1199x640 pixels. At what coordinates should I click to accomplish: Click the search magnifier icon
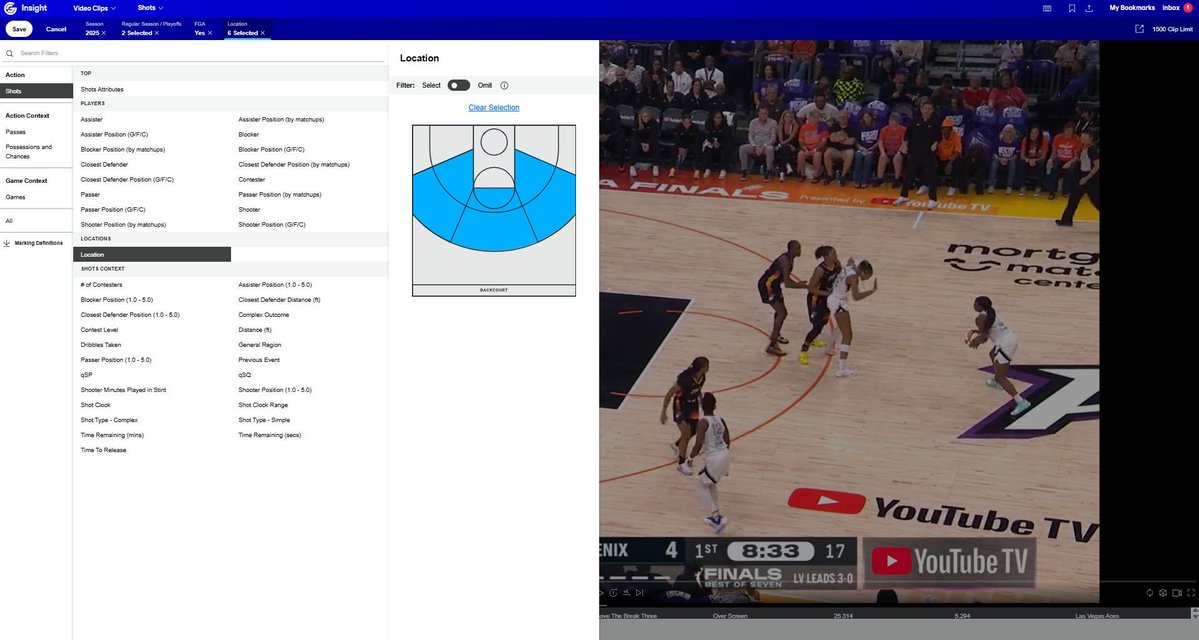coord(9,53)
